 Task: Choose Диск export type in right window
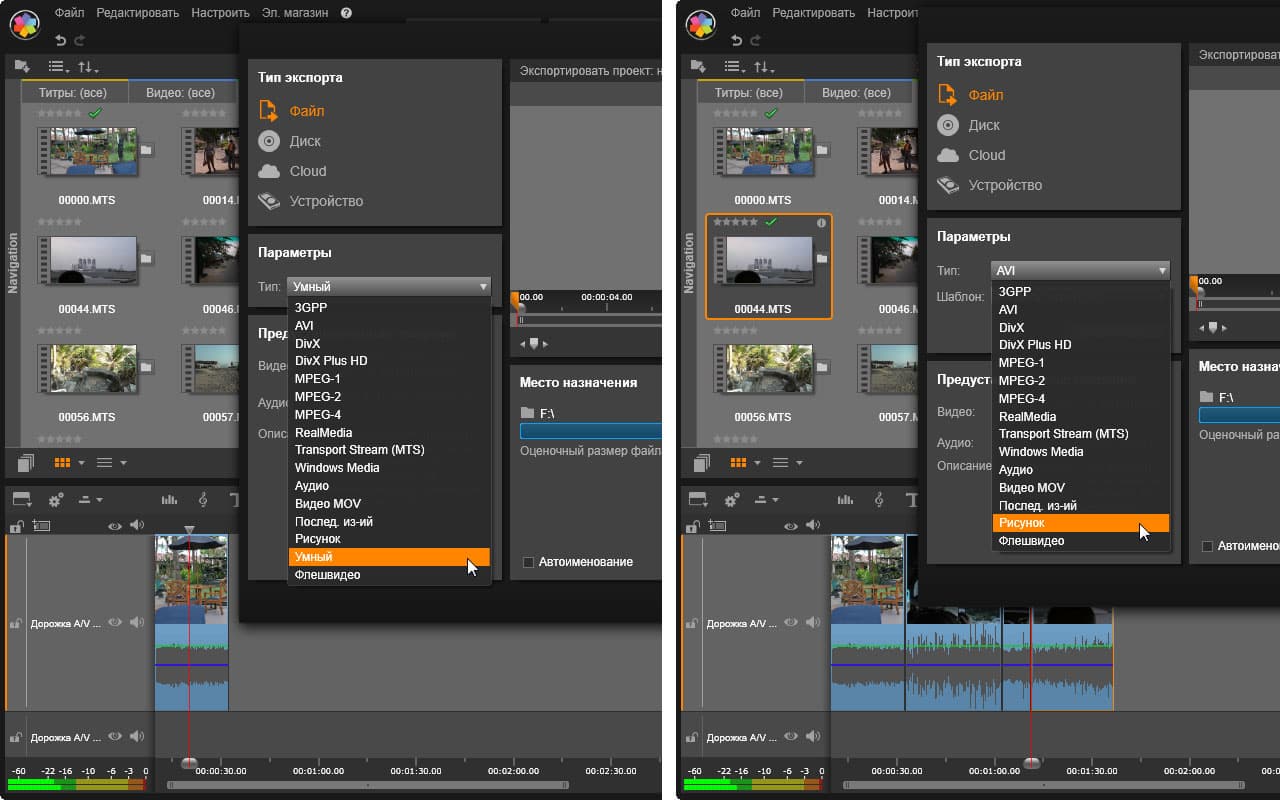(984, 125)
